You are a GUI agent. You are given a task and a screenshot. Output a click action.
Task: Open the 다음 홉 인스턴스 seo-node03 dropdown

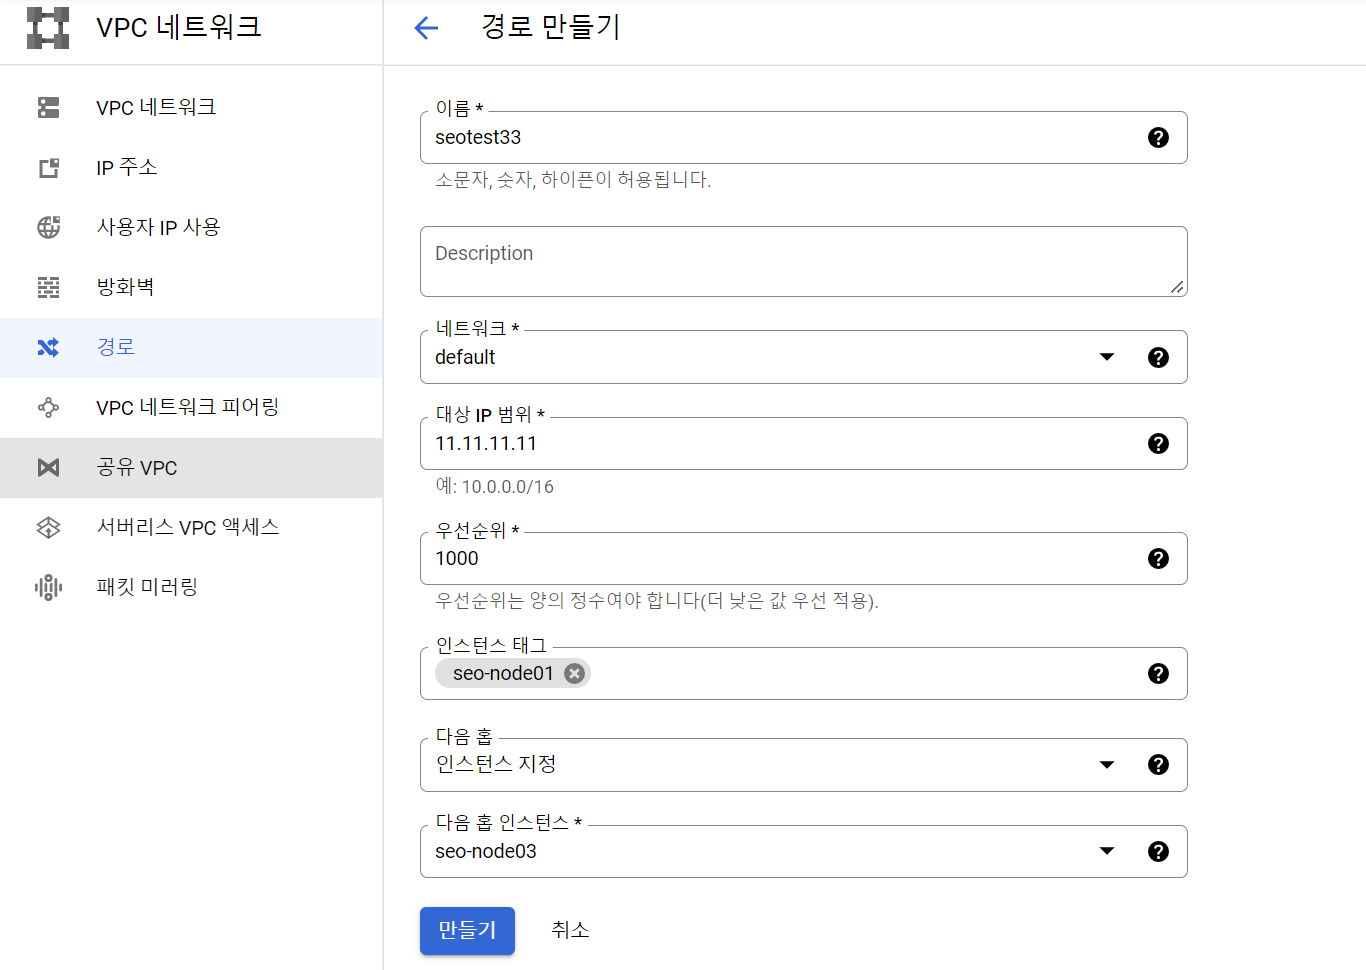(1107, 851)
